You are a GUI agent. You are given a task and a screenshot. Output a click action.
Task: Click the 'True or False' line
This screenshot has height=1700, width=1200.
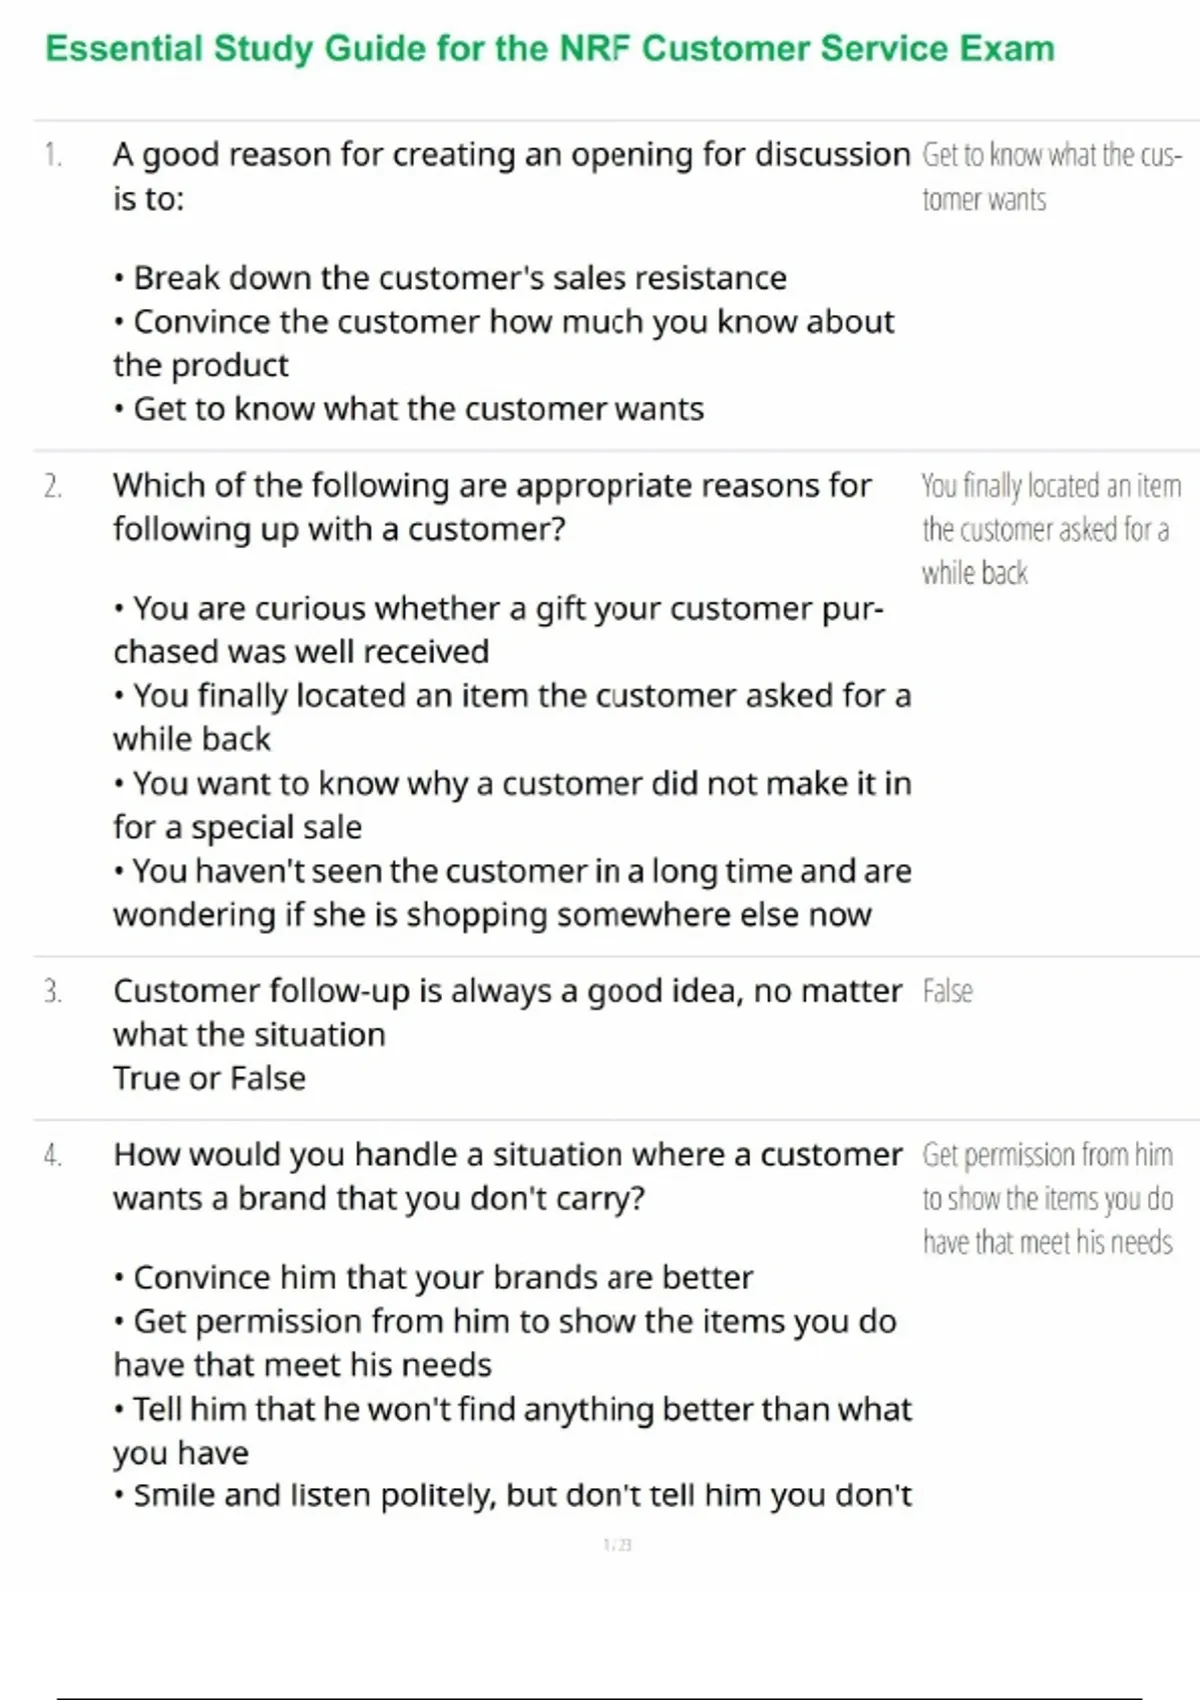[209, 1078]
